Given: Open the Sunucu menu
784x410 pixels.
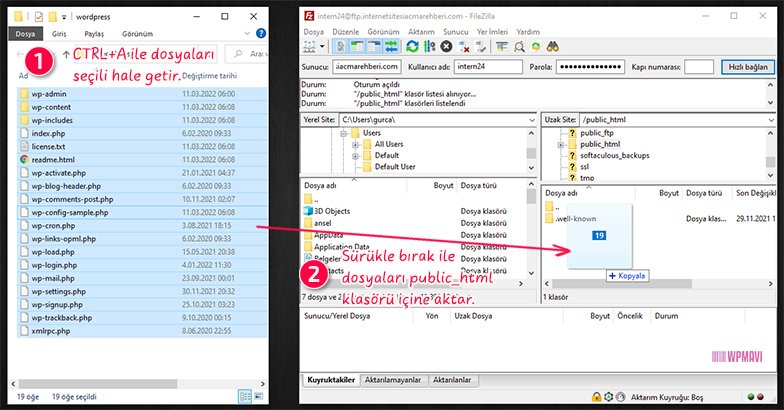Looking at the screenshot, I should [x=456, y=32].
